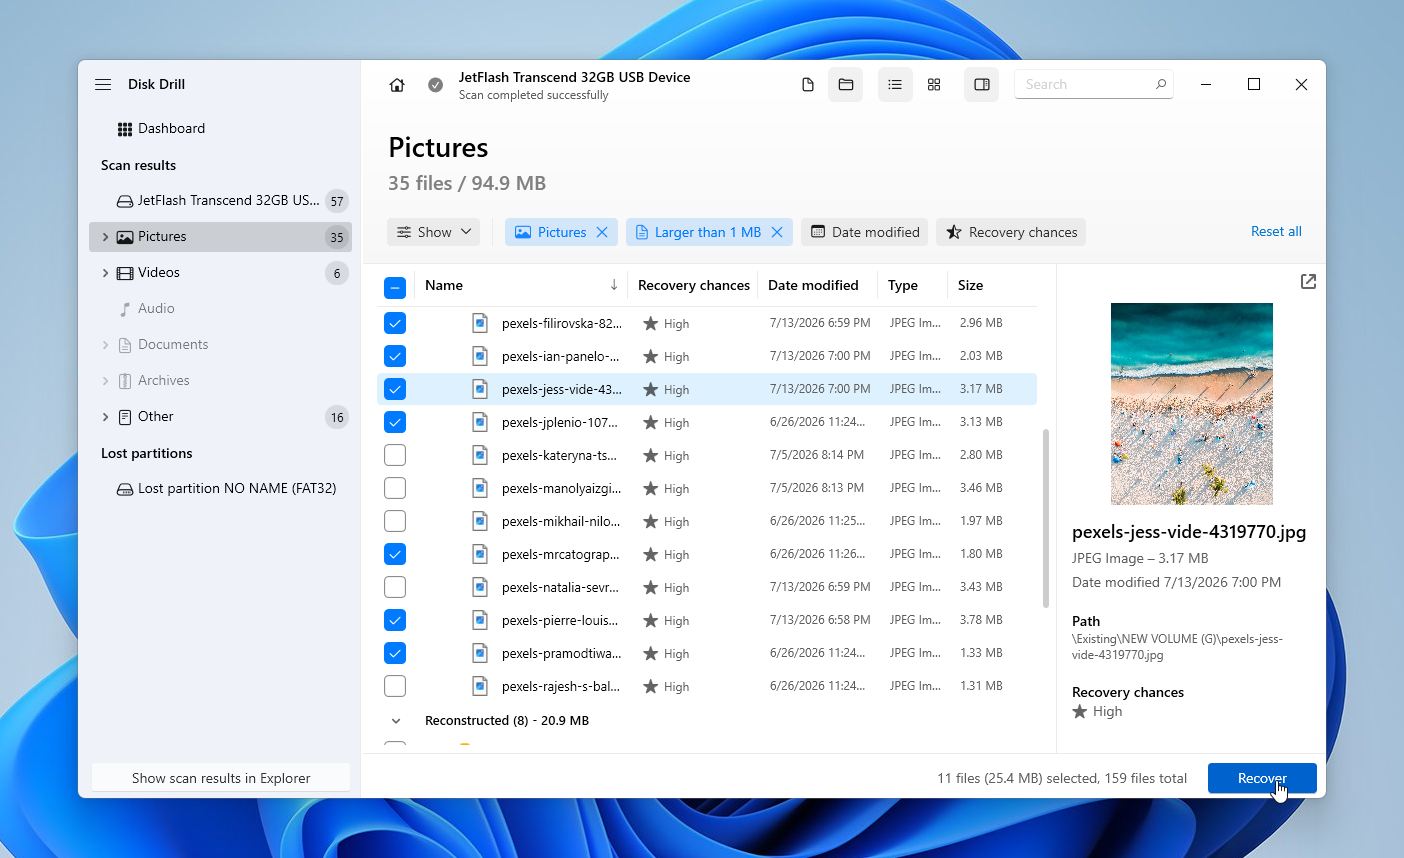Image resolution: width=1404 pixels, height=858 pixels.
Task: Open the Show dropdown filter
Action: click(433, 232)
